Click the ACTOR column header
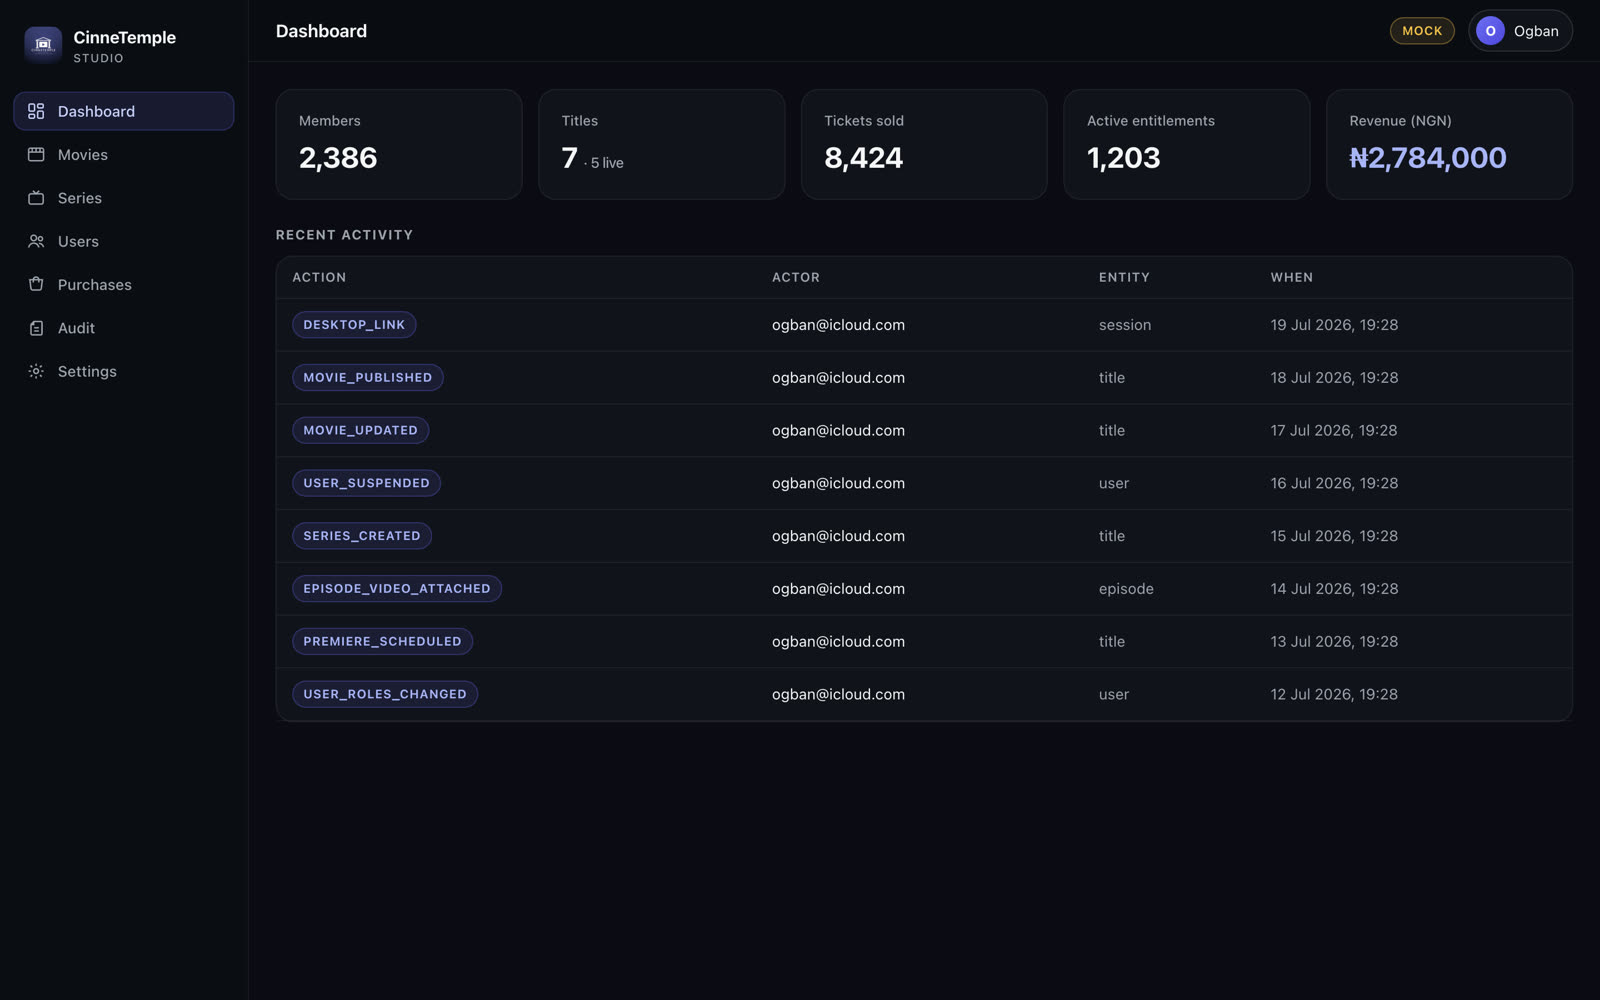Image resolution: width=1600 pixels, height=1000 pixels. pyautogui.click(x=796, y=277)
